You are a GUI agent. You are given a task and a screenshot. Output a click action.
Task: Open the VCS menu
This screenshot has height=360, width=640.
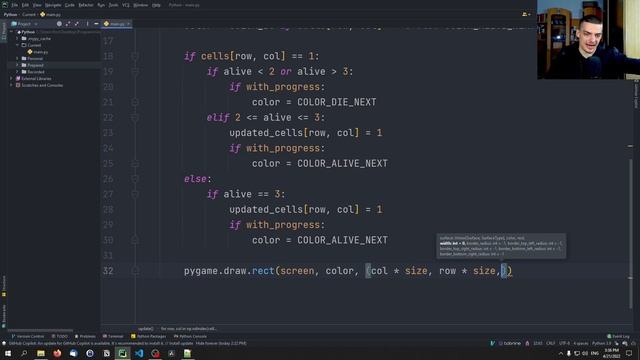click(126, 5)
